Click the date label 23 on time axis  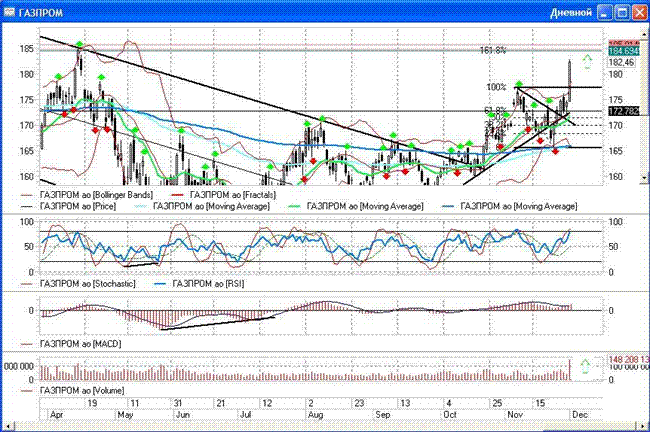(359, 403)
